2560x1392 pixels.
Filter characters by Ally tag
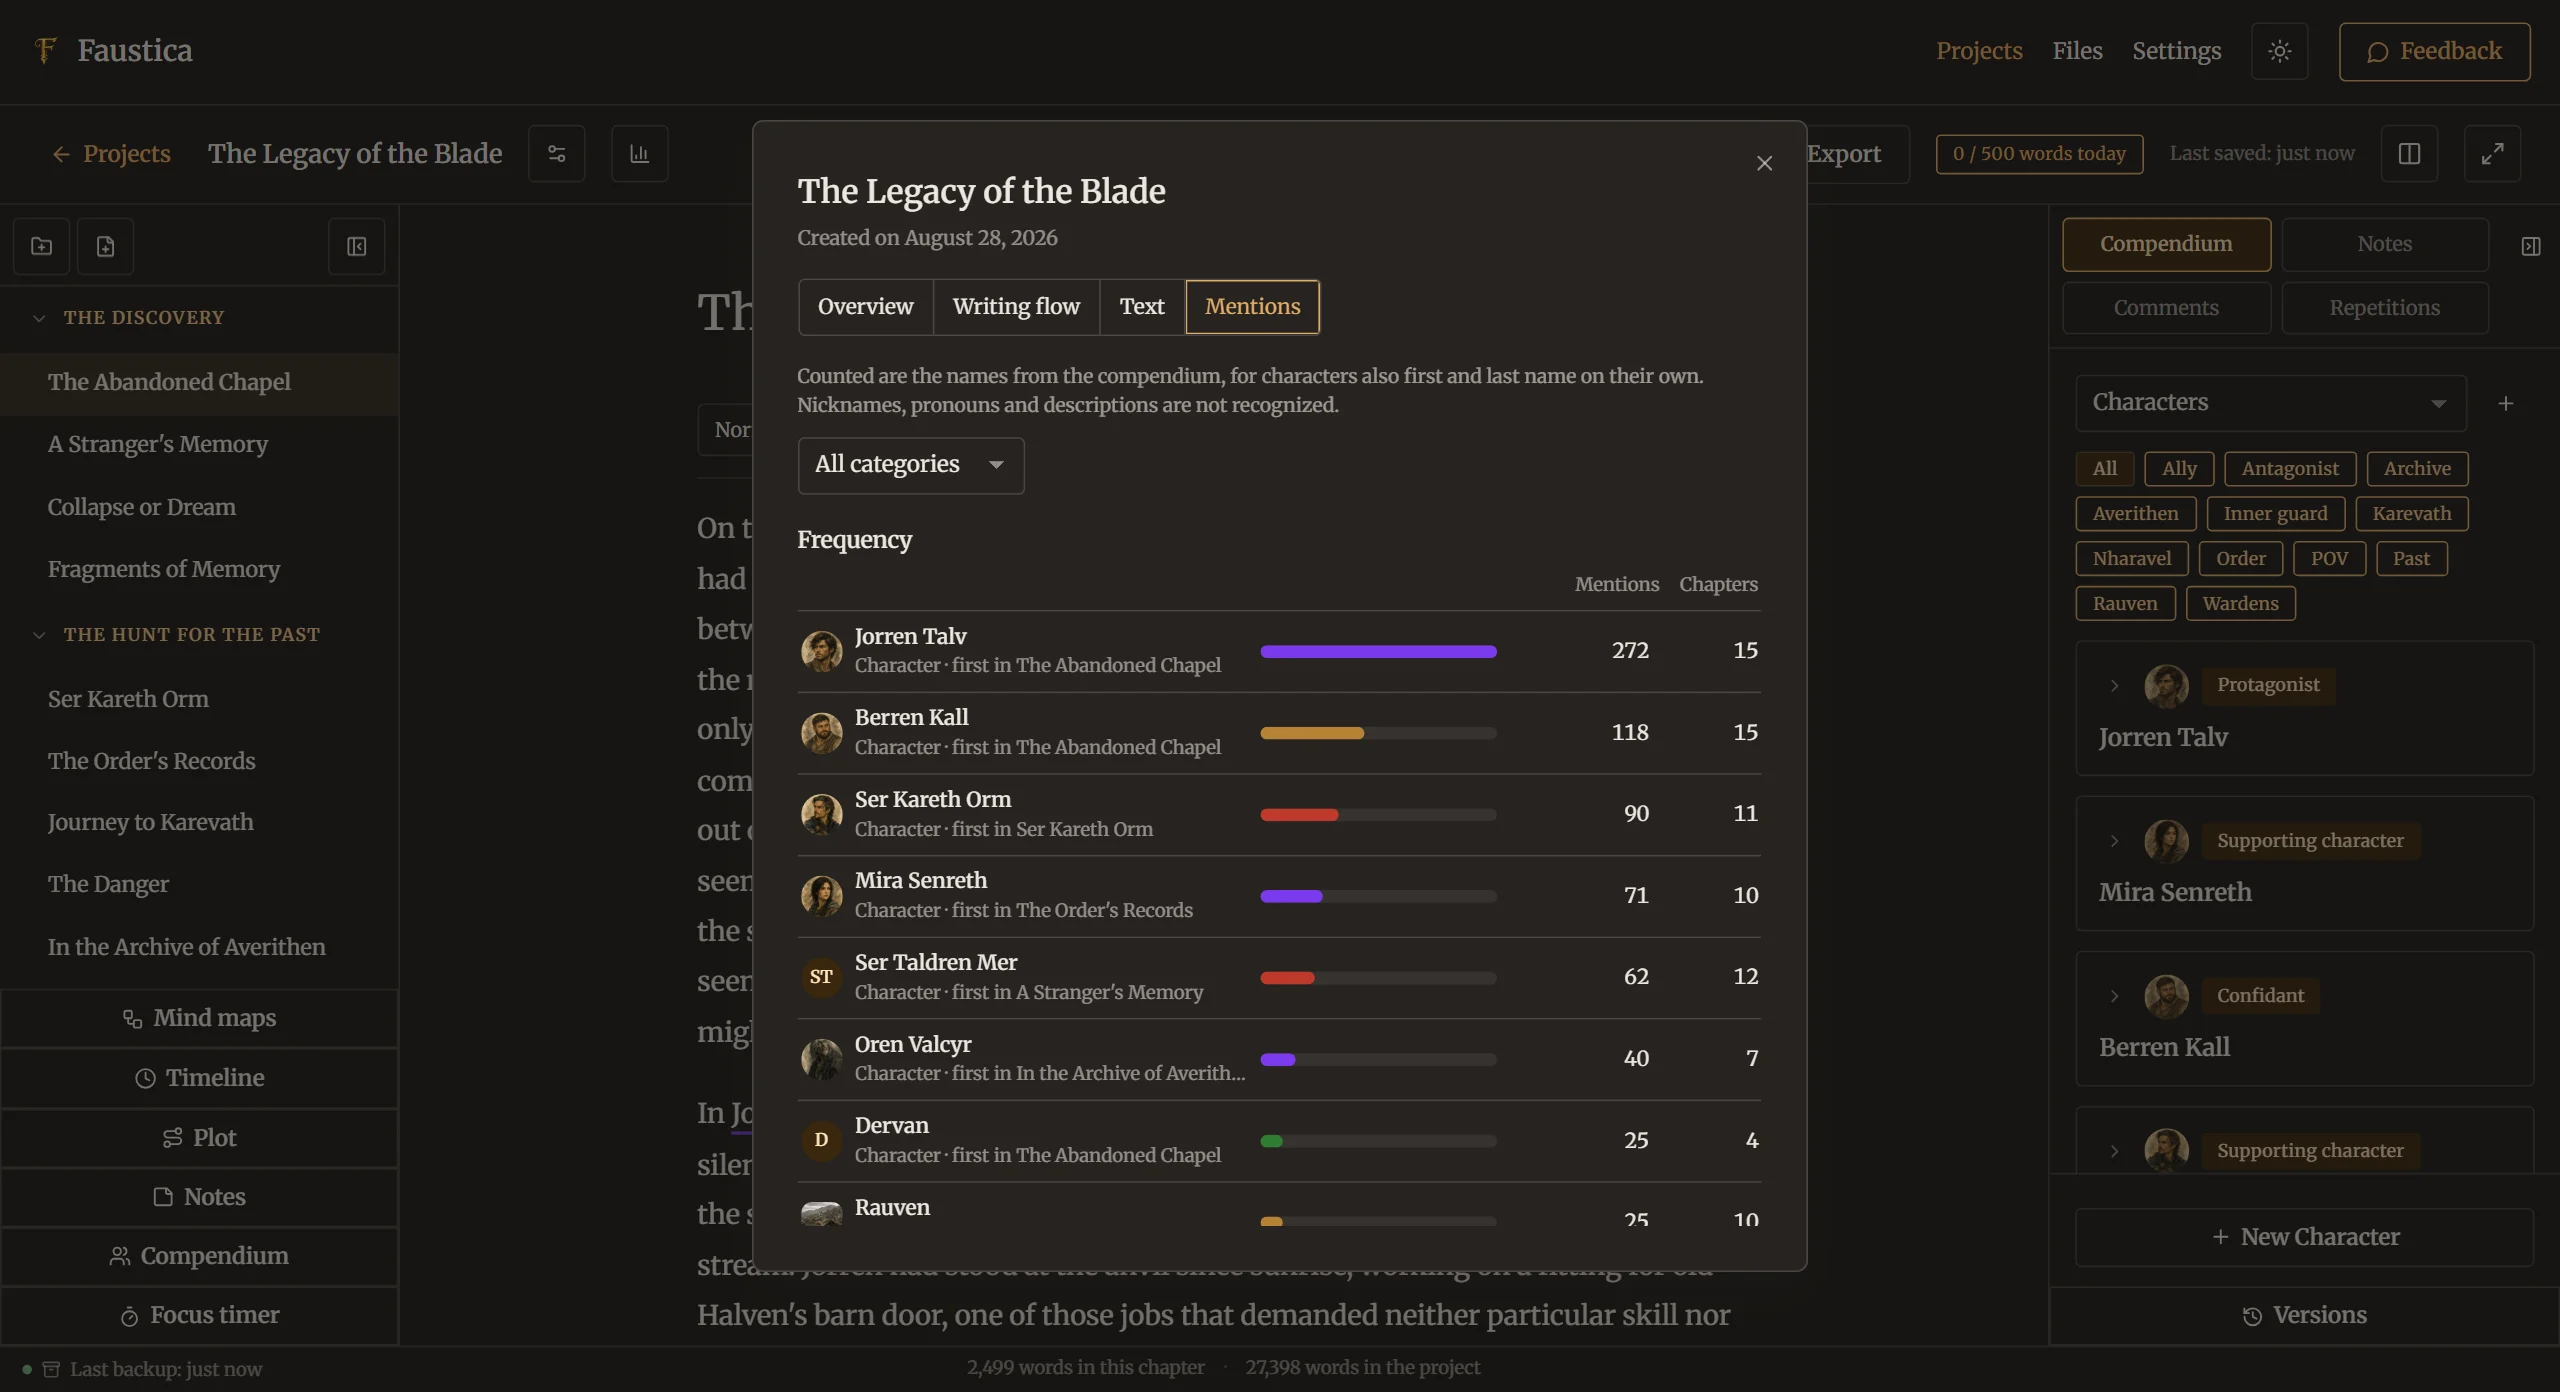pyautogui.click(x=2179, y=469)
